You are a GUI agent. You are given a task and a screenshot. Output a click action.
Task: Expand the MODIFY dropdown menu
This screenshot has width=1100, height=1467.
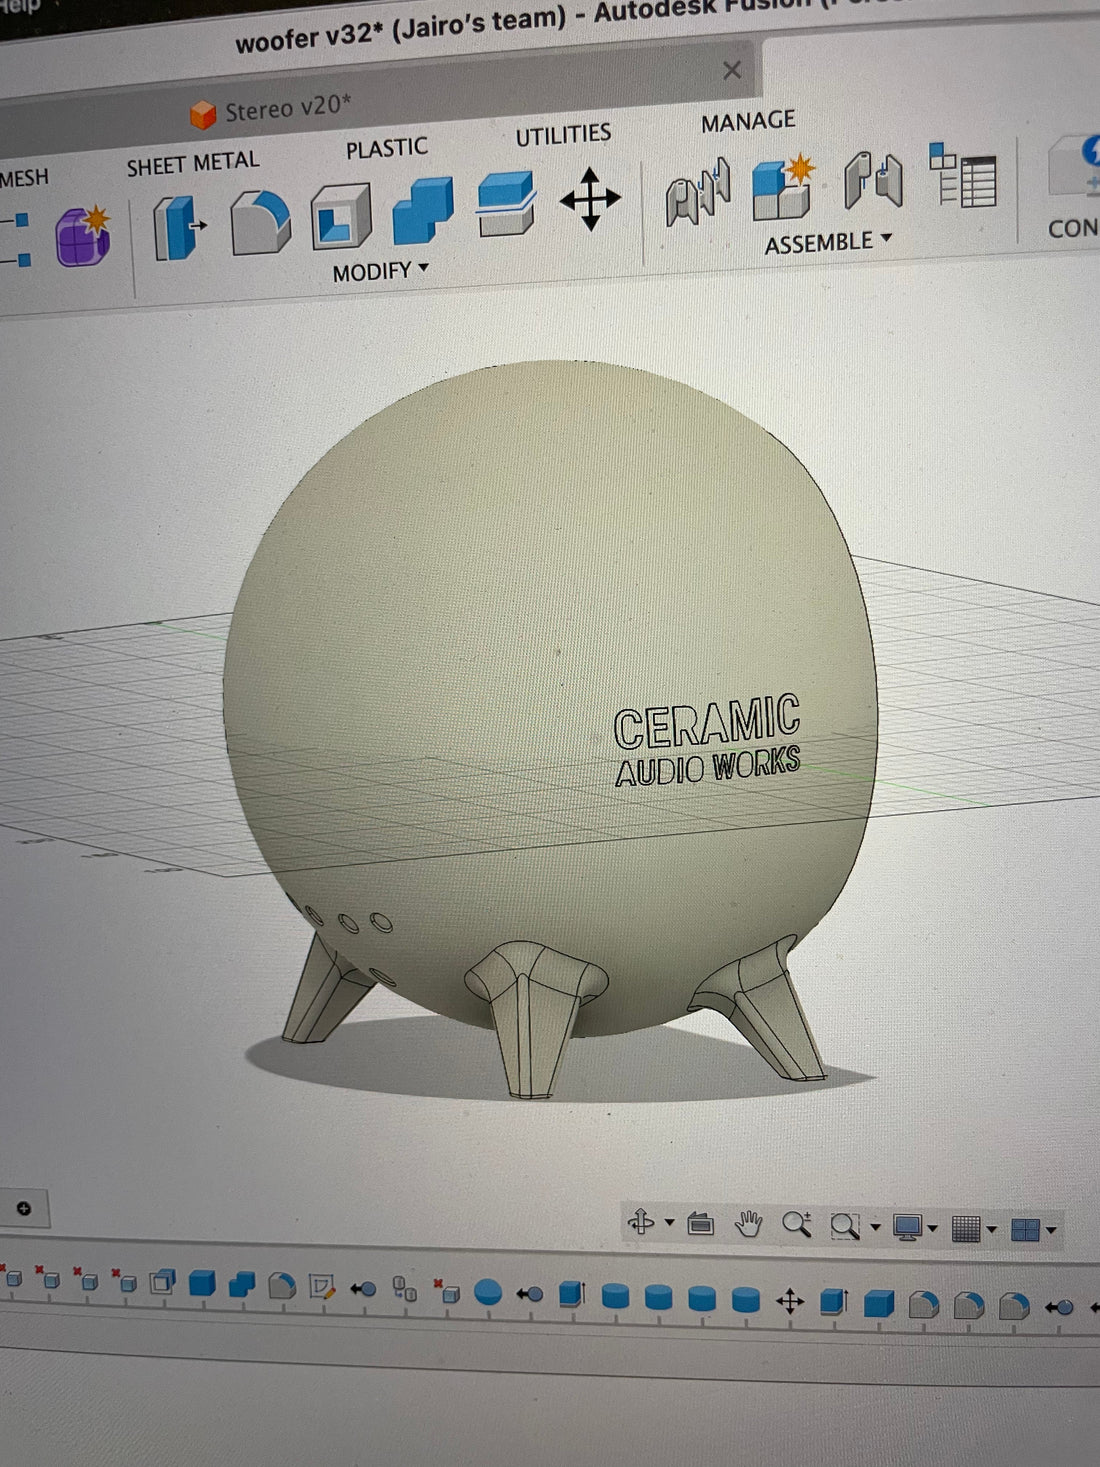click(x=380, y=271)
